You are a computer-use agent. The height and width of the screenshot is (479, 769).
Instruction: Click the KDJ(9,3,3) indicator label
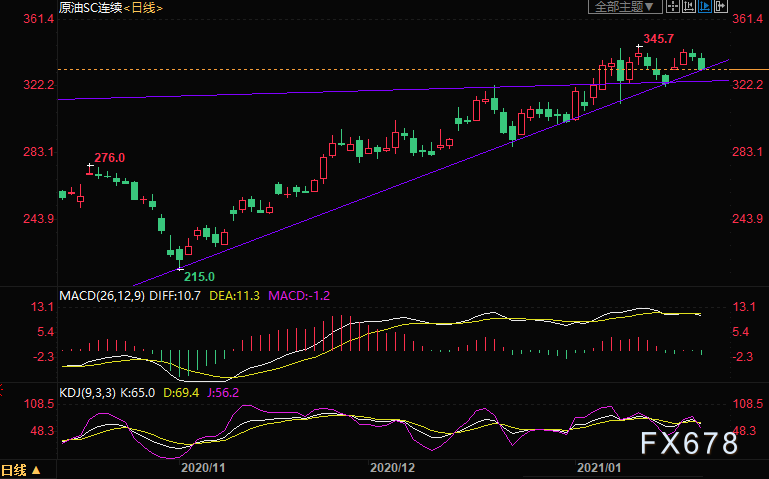click(87, 393)
